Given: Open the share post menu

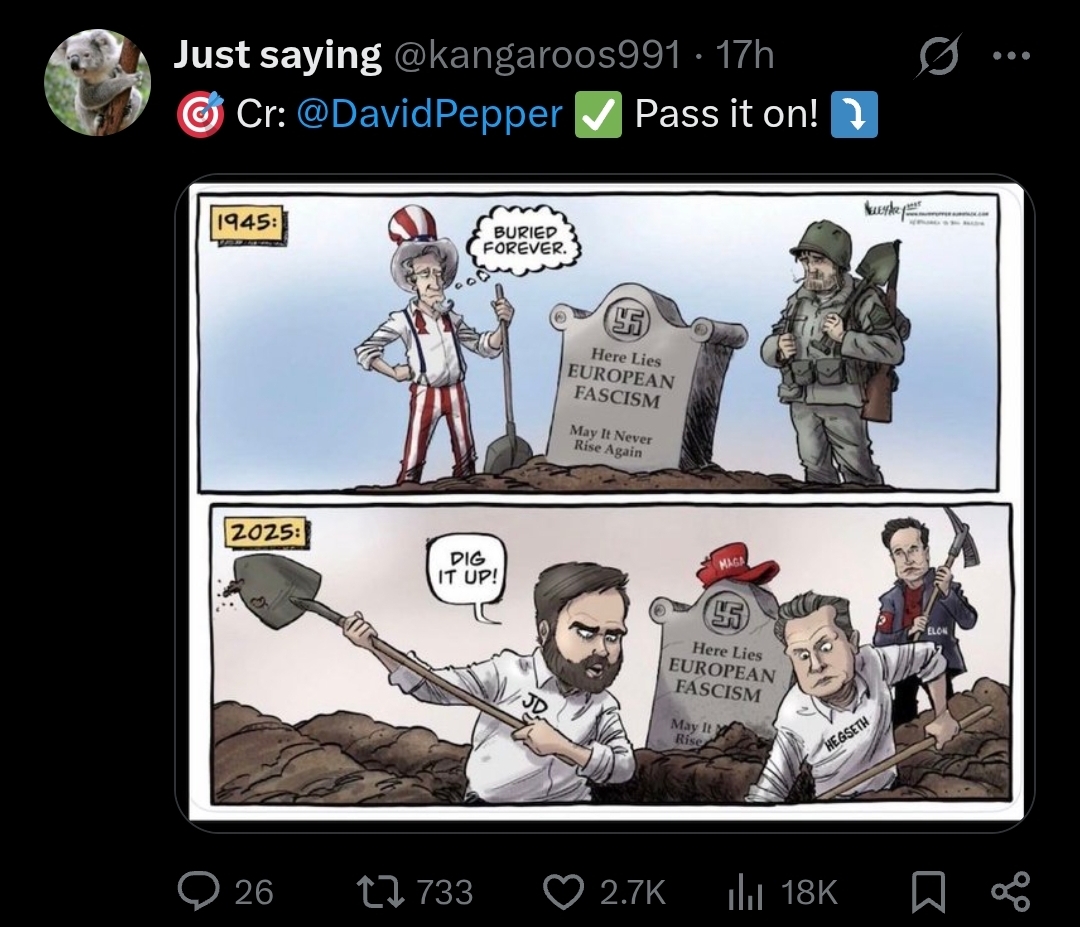Looking at the screenshot, I should (x=1010, y=892).
